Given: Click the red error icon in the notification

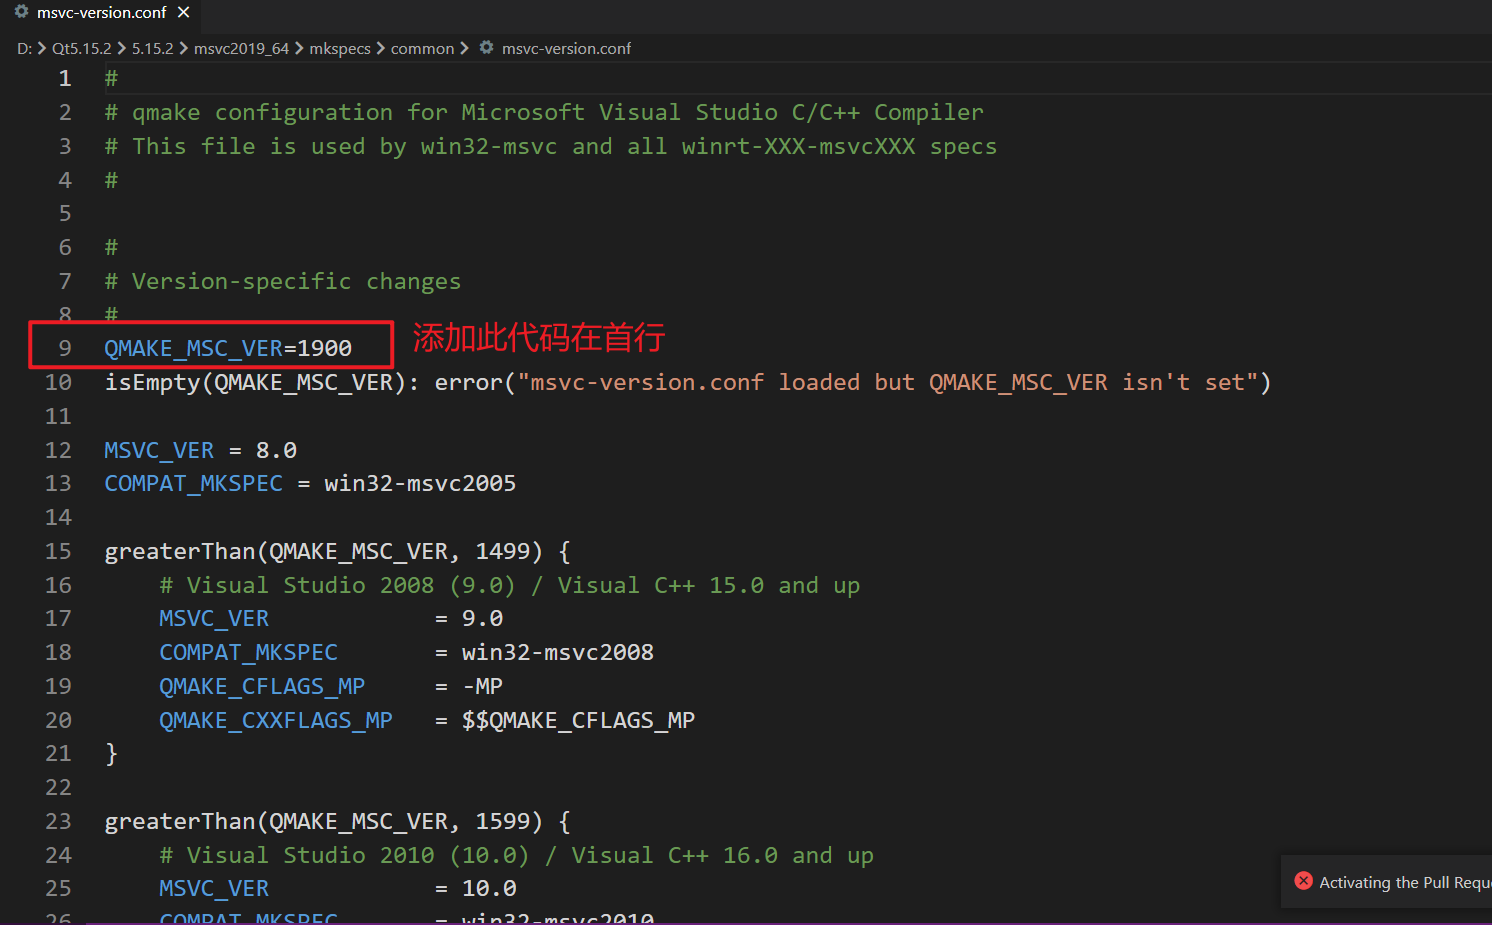Looking at the screenshot, I should 1303,881.
